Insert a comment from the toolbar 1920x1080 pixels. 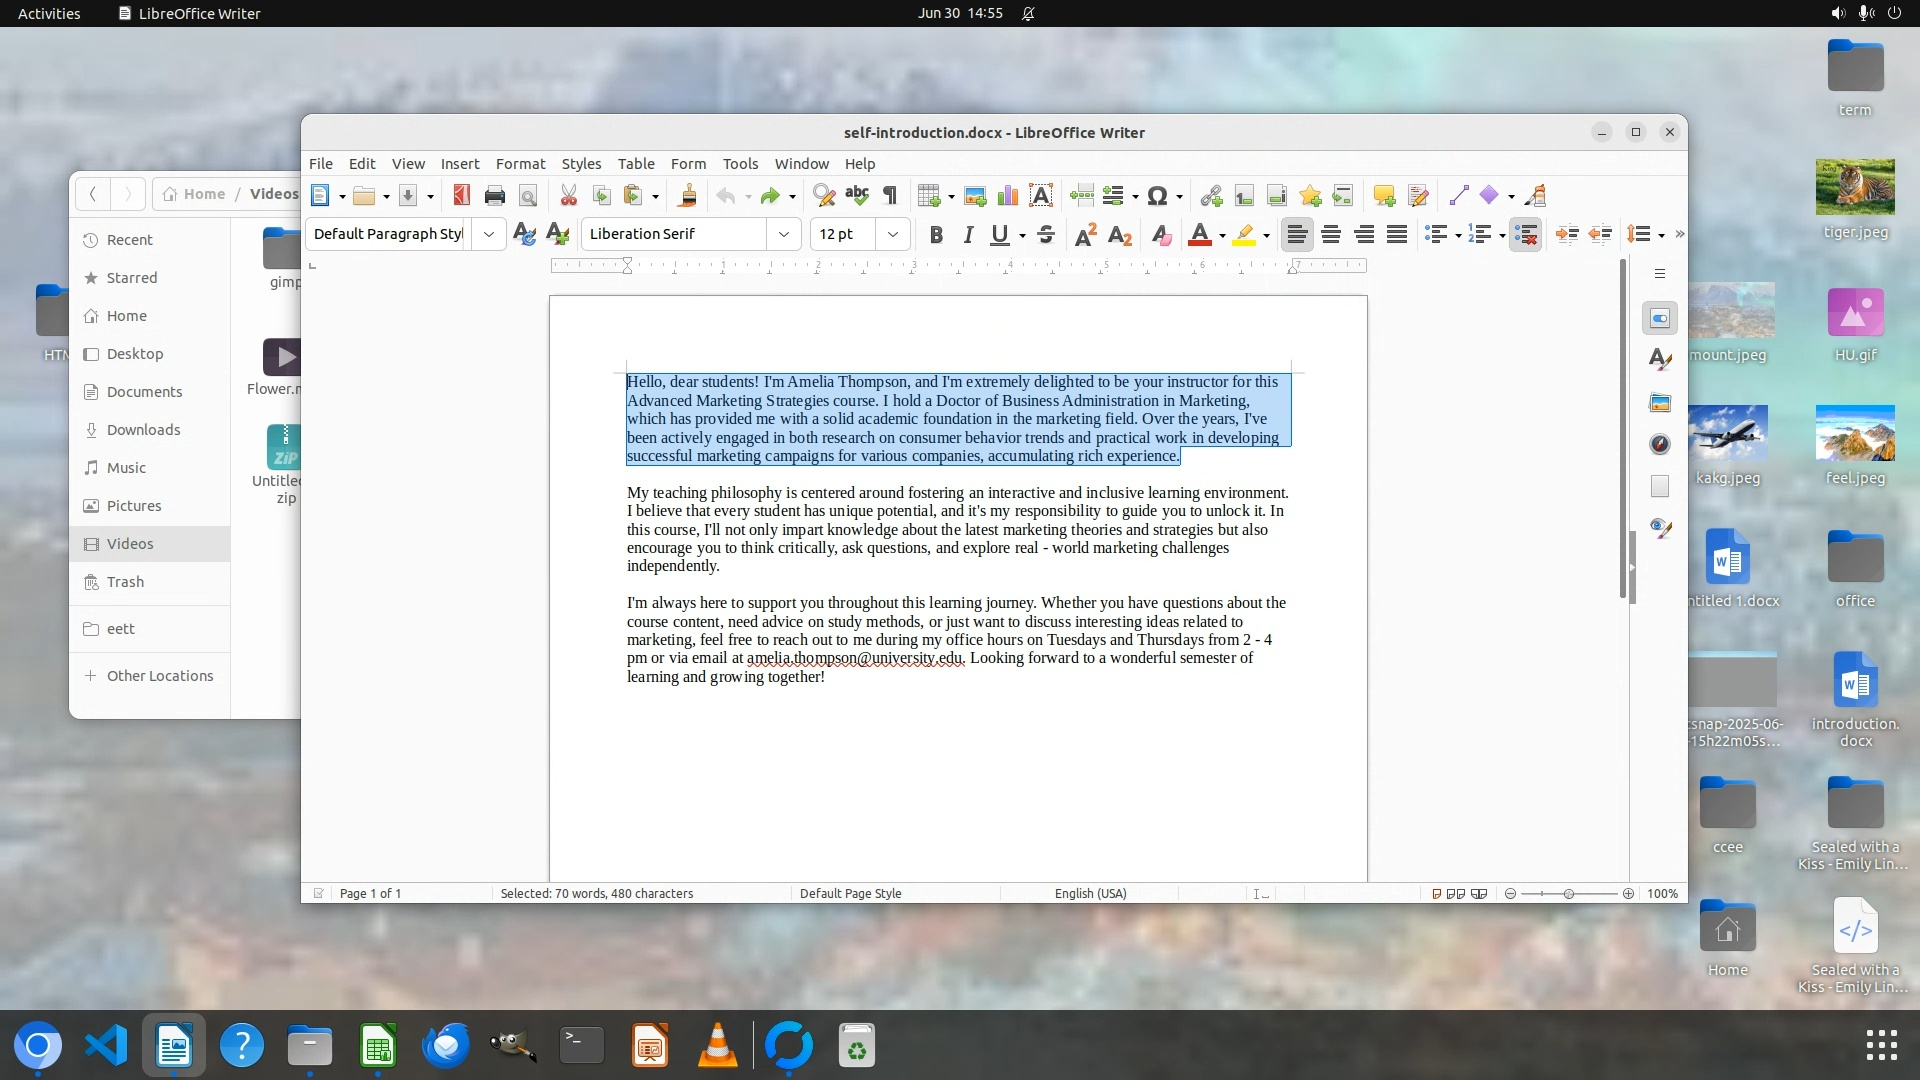pos(1384,196)
